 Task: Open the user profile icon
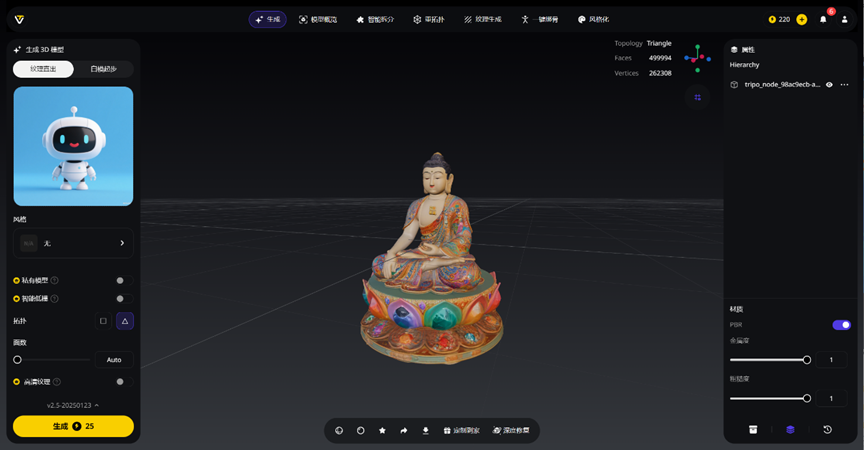844,19
